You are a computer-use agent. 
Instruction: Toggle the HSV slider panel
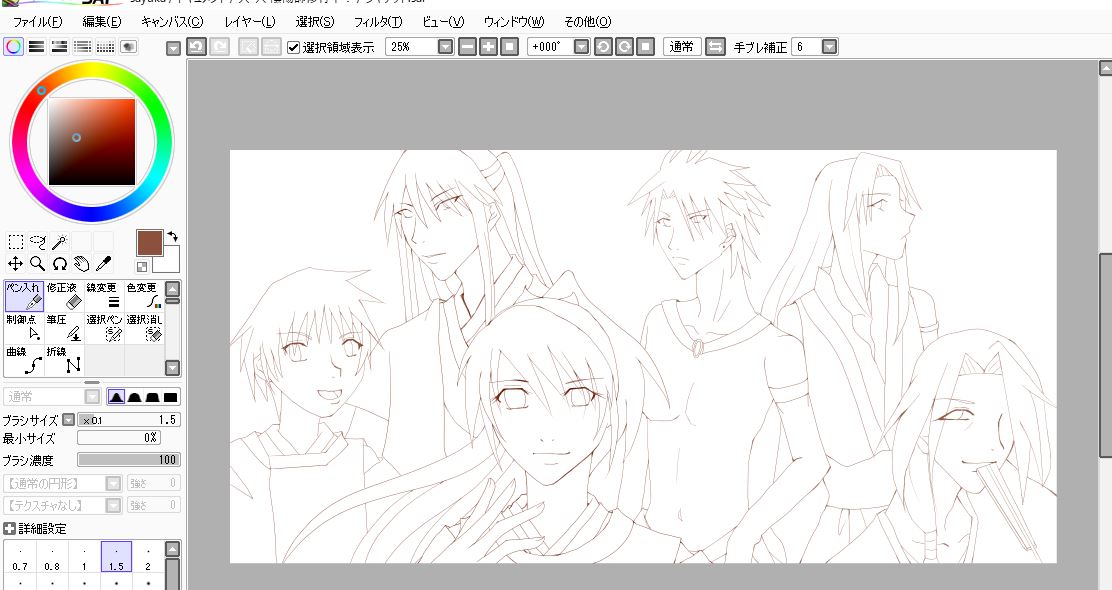(60, 47)
